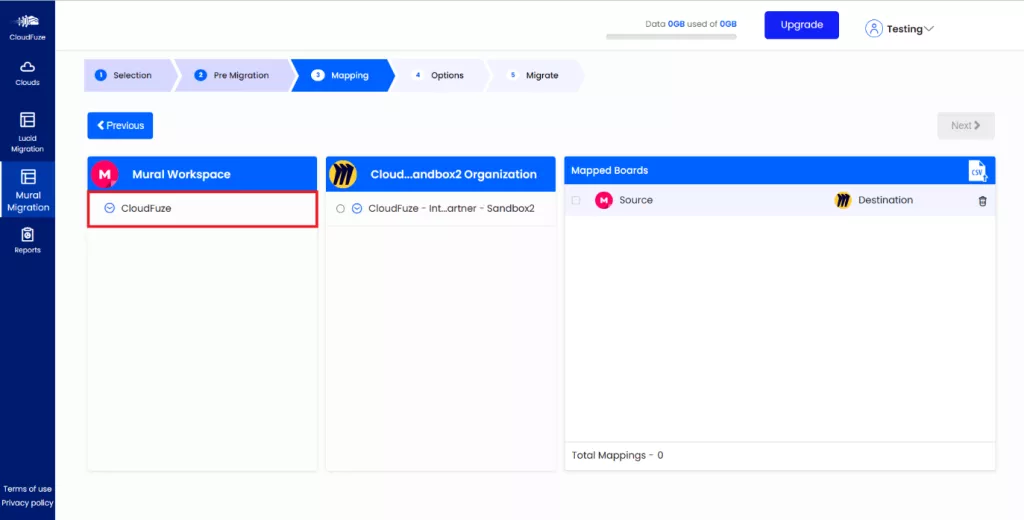
Task: Open the Clouds section
Action: coord(27,73)
